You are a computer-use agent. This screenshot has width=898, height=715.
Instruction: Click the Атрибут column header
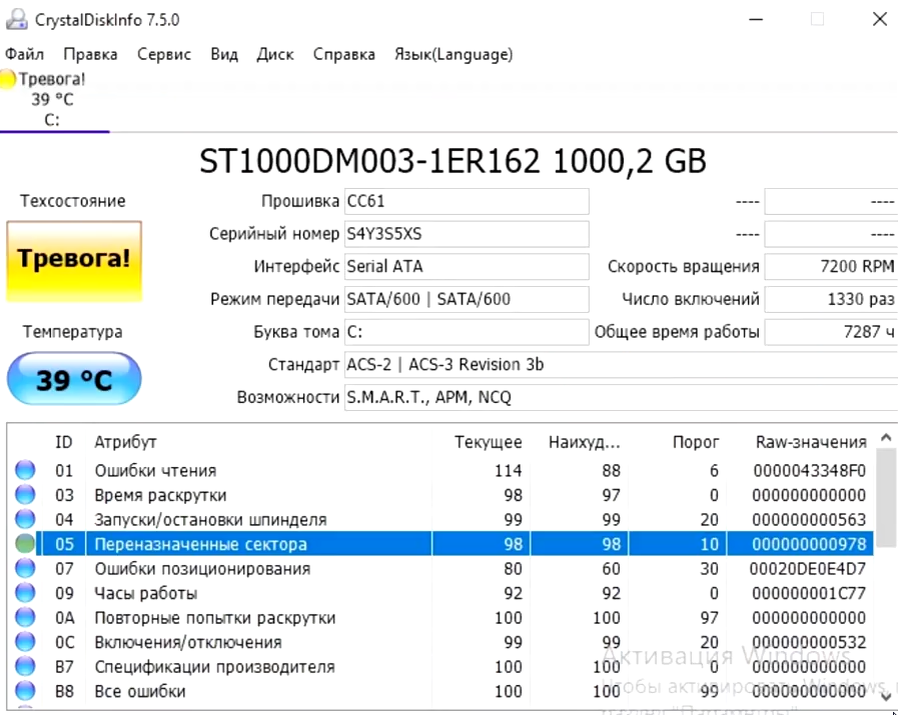click(125, 442)
